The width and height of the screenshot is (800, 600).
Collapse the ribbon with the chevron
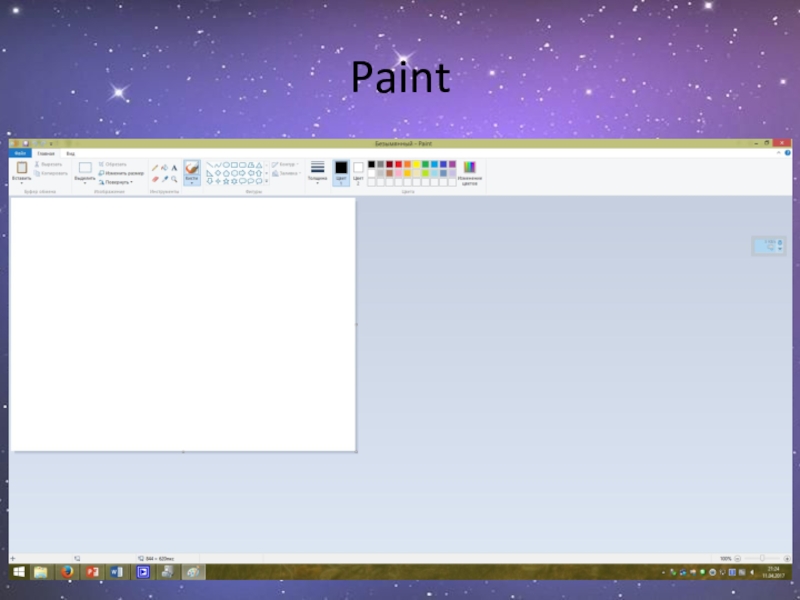[x=778, y=153]
